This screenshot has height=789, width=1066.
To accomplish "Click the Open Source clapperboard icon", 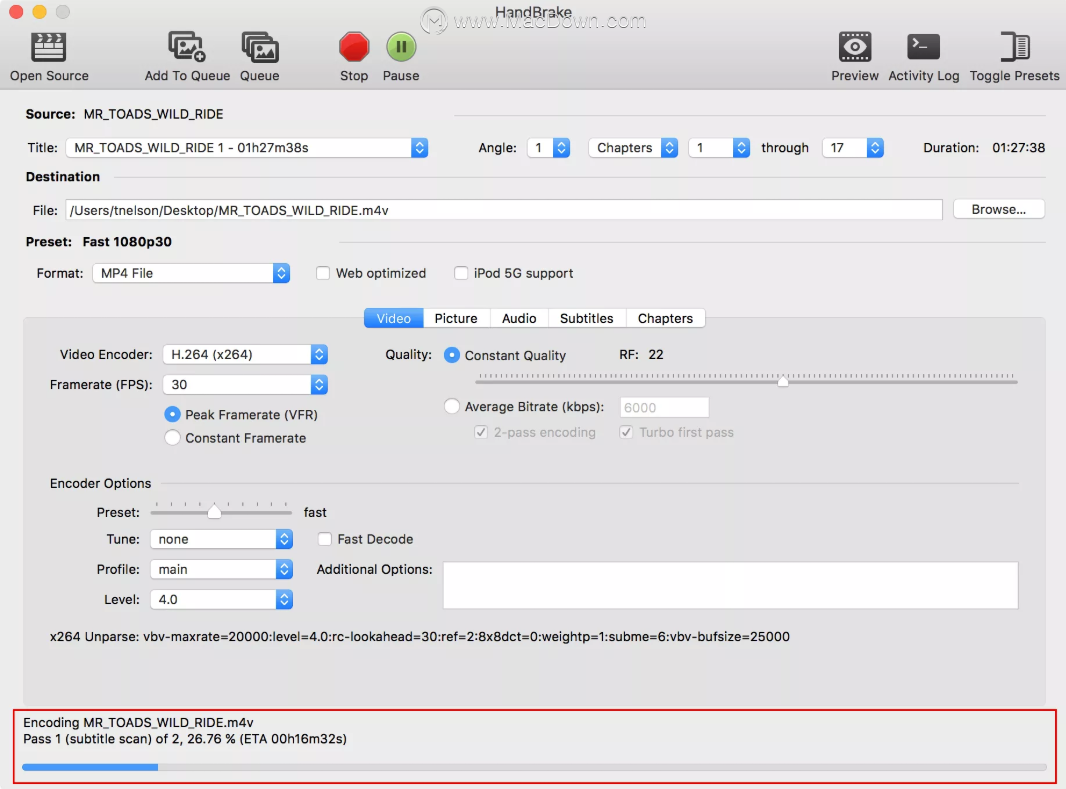I will 49,46.
